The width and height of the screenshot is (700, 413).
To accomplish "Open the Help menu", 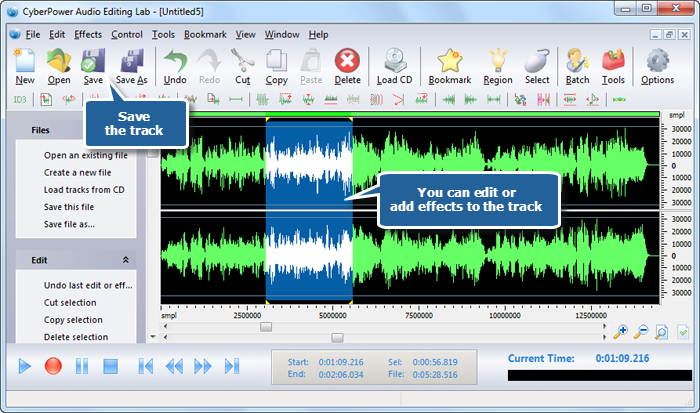I will point(318,34).
